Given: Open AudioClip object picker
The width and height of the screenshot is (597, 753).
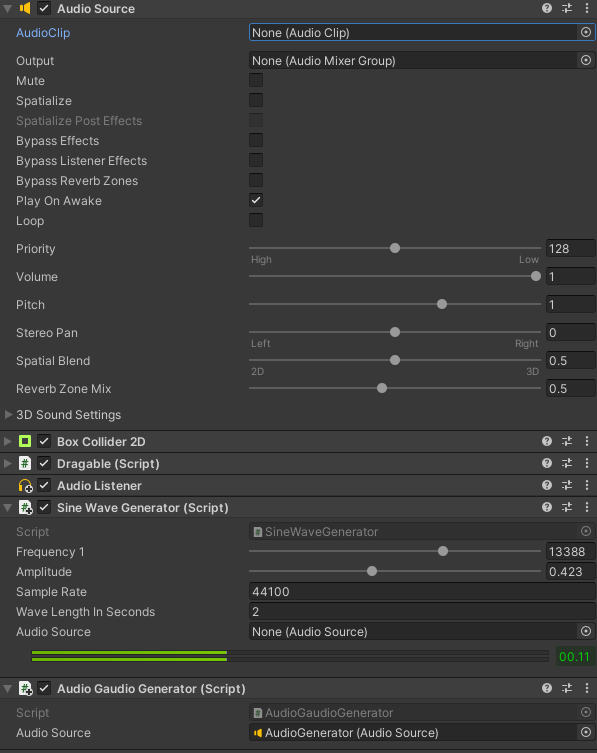Looking at the screenshot, I should pos(585,32).
